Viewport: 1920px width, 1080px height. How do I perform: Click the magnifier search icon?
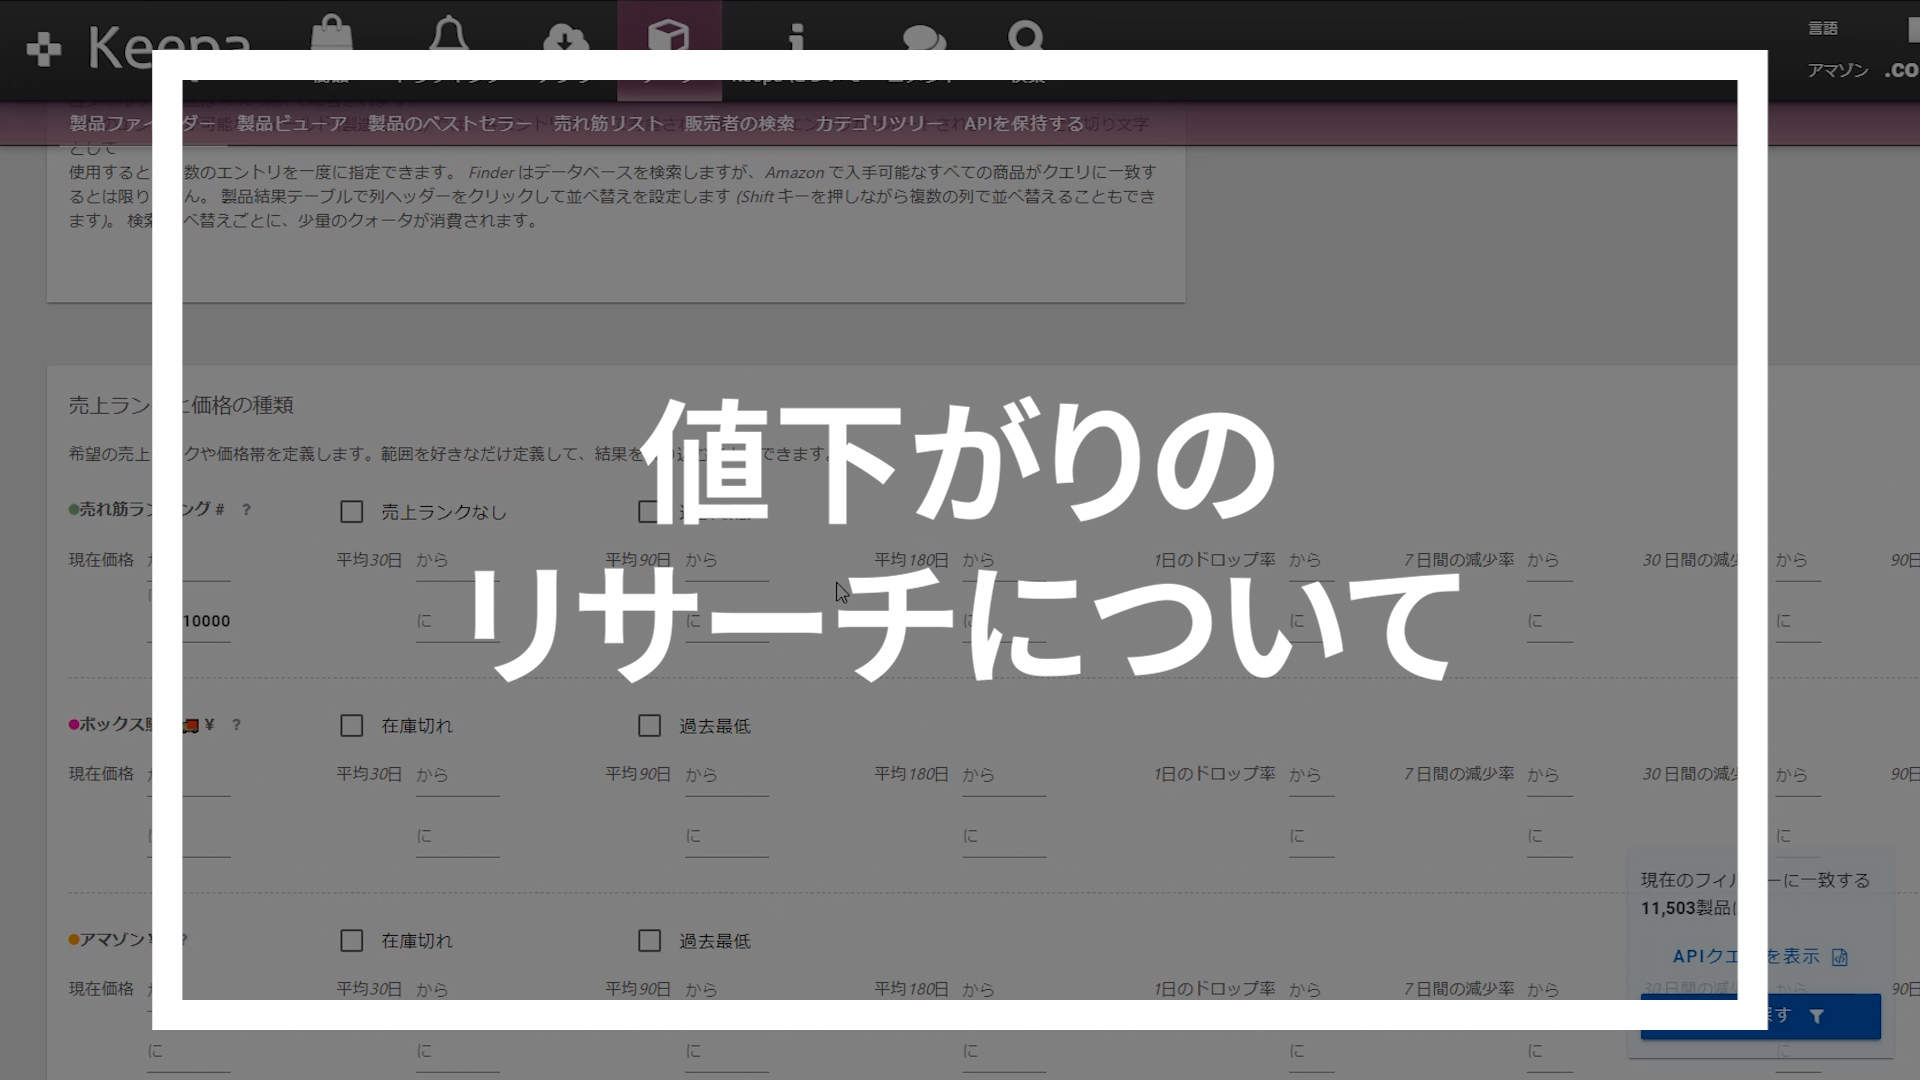pyautogui.click(x=1026, y=36)
